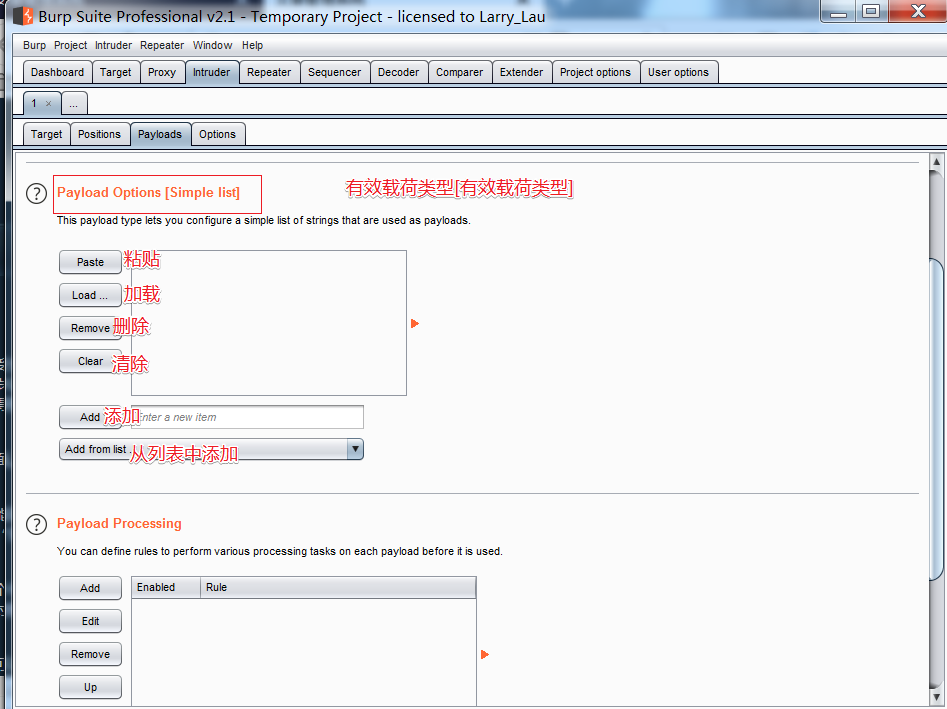Select Intruder attack tab 1
947x709 pixels.
pyautogui.click(x=35, y=104)
